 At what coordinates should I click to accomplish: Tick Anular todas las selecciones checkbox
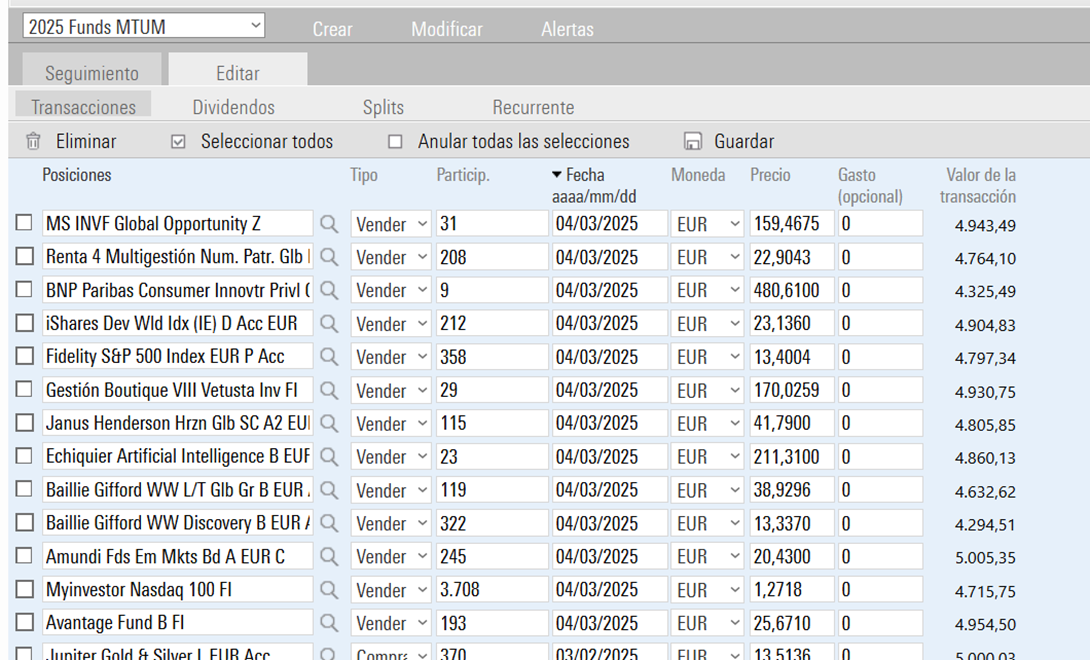click(395, 142)
